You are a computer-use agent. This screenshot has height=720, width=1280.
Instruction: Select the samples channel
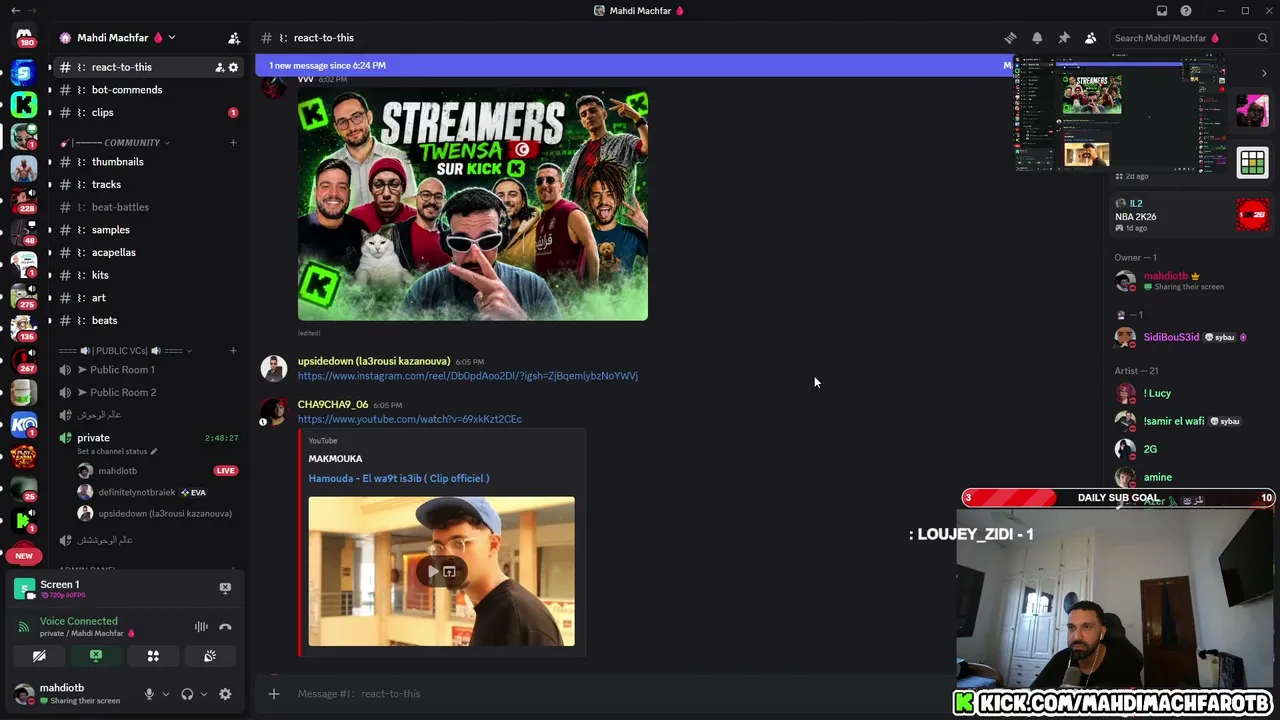(149, 230)
